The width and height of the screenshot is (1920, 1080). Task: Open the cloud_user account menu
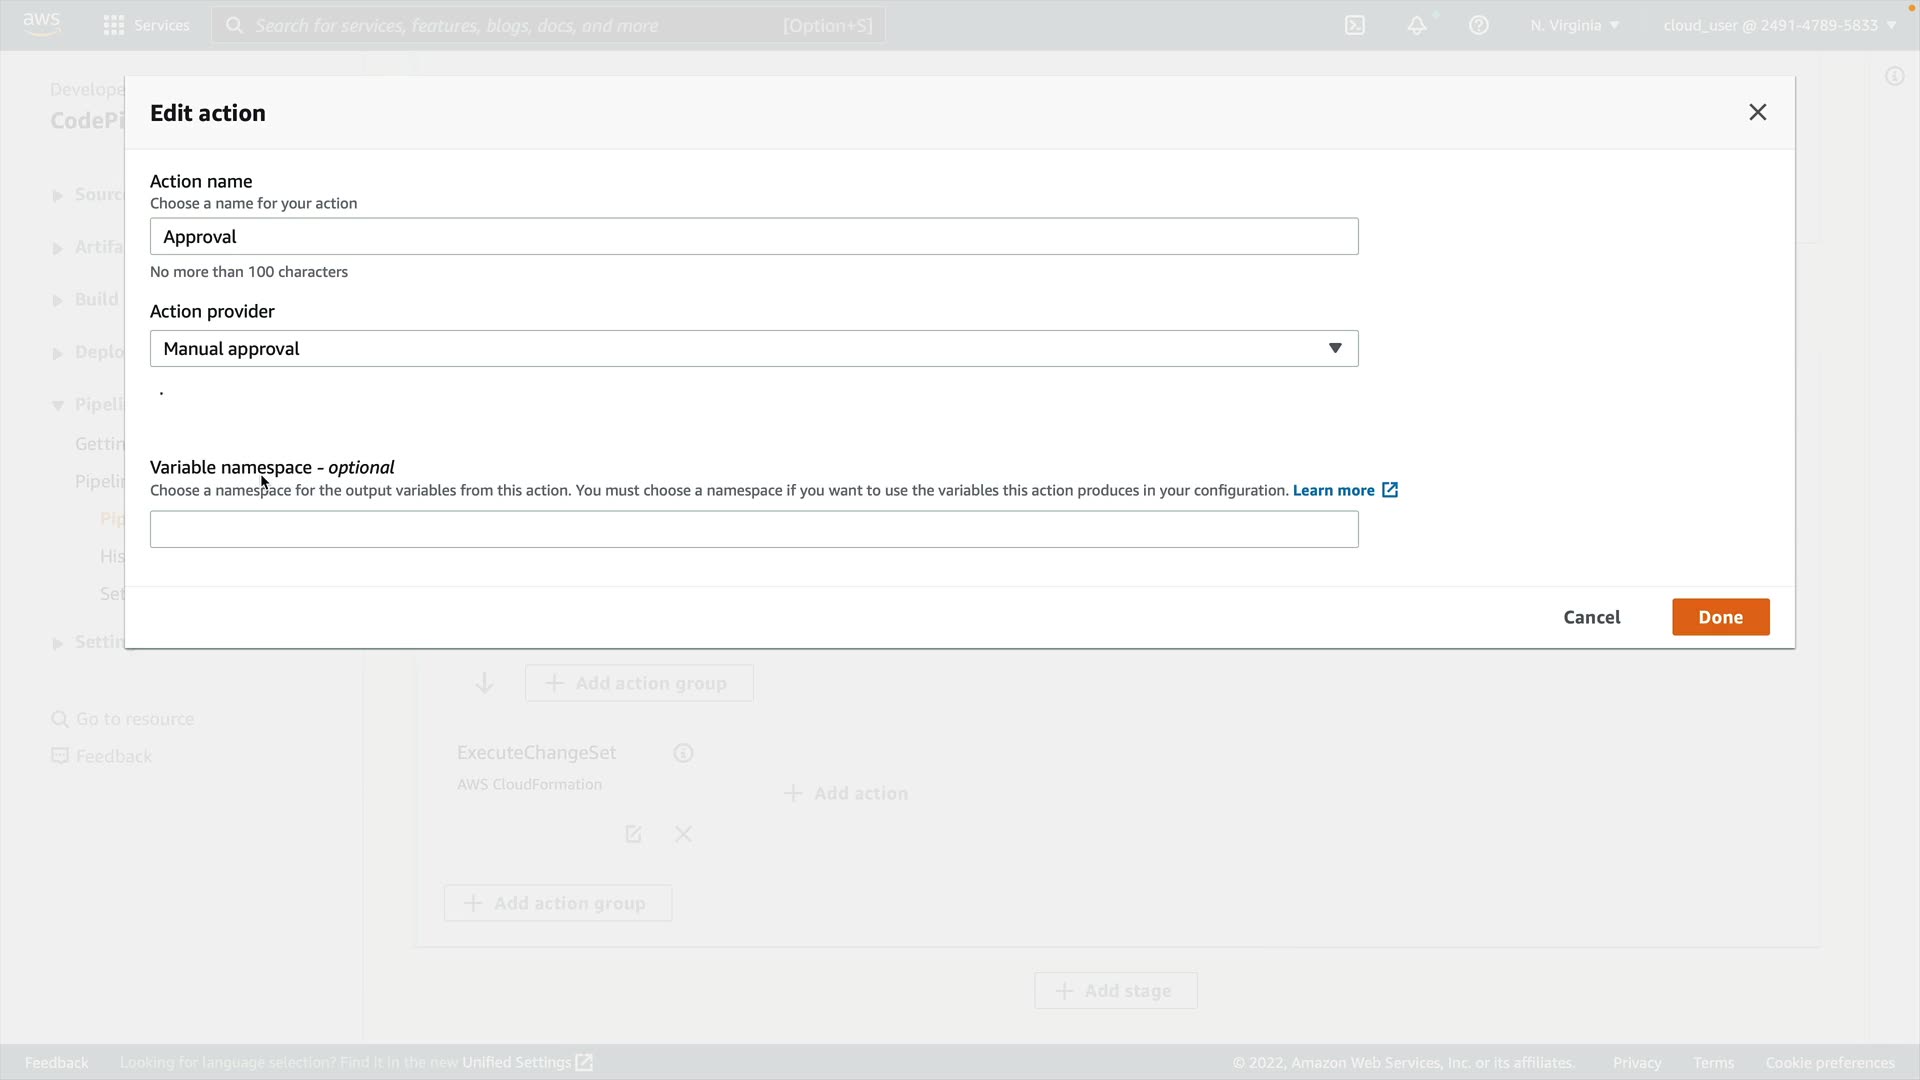1779,25
